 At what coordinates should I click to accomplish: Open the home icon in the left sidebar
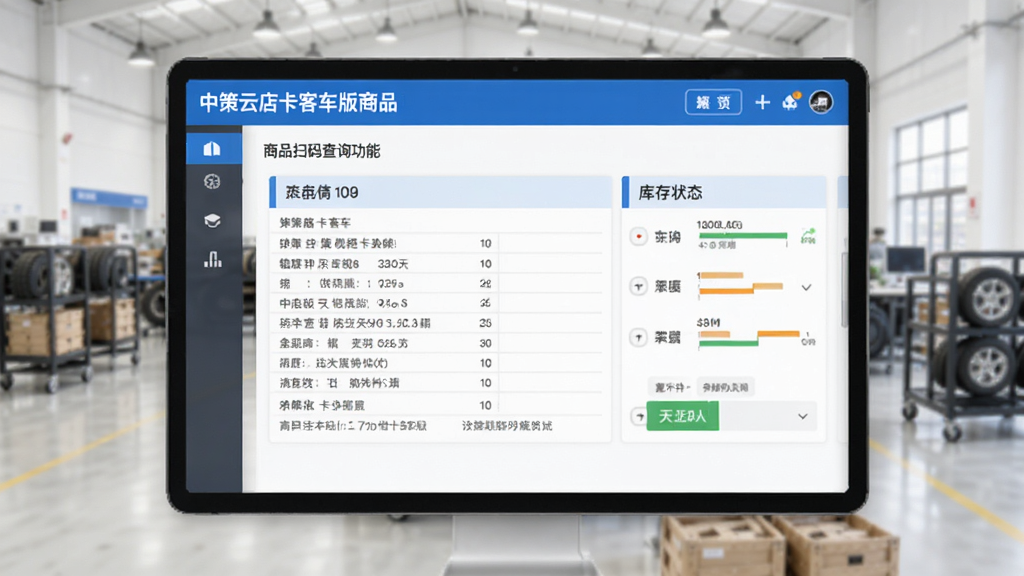212,149
